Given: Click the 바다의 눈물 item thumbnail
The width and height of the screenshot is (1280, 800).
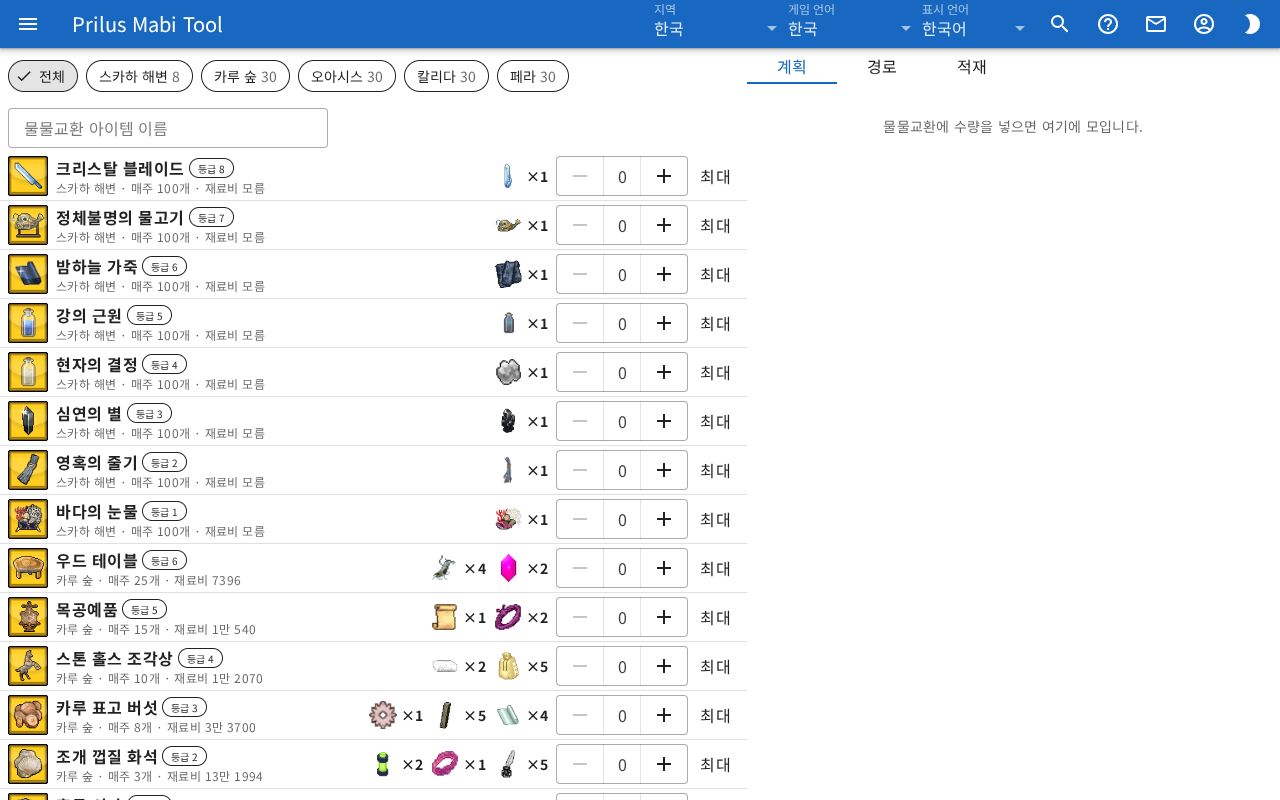Looking at the screenshot, I should coord(28,519).
